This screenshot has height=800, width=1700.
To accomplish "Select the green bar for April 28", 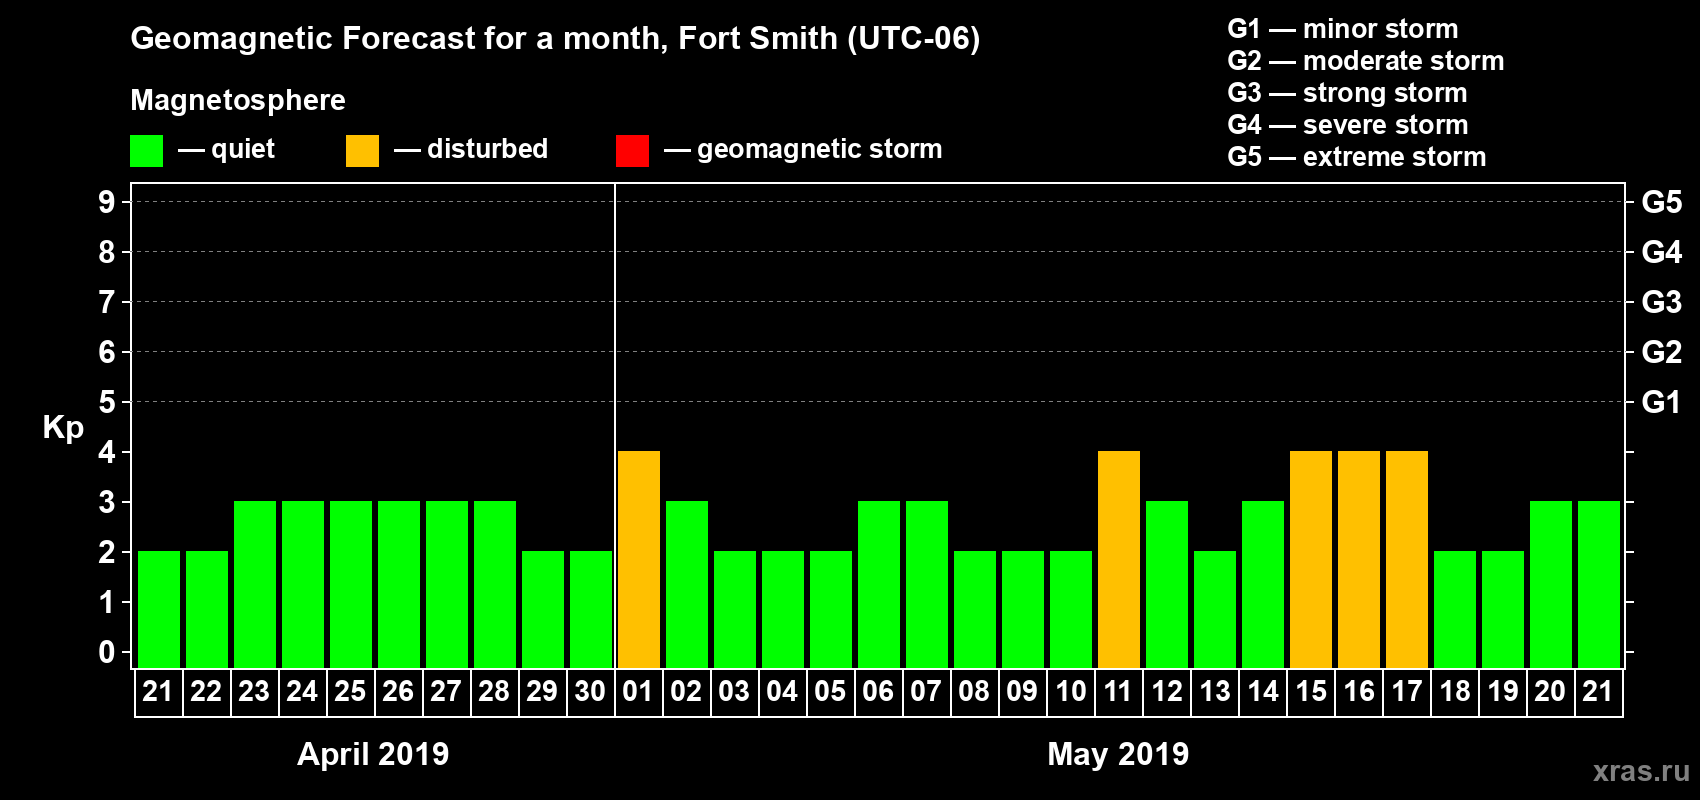I will tap(495, 585).
